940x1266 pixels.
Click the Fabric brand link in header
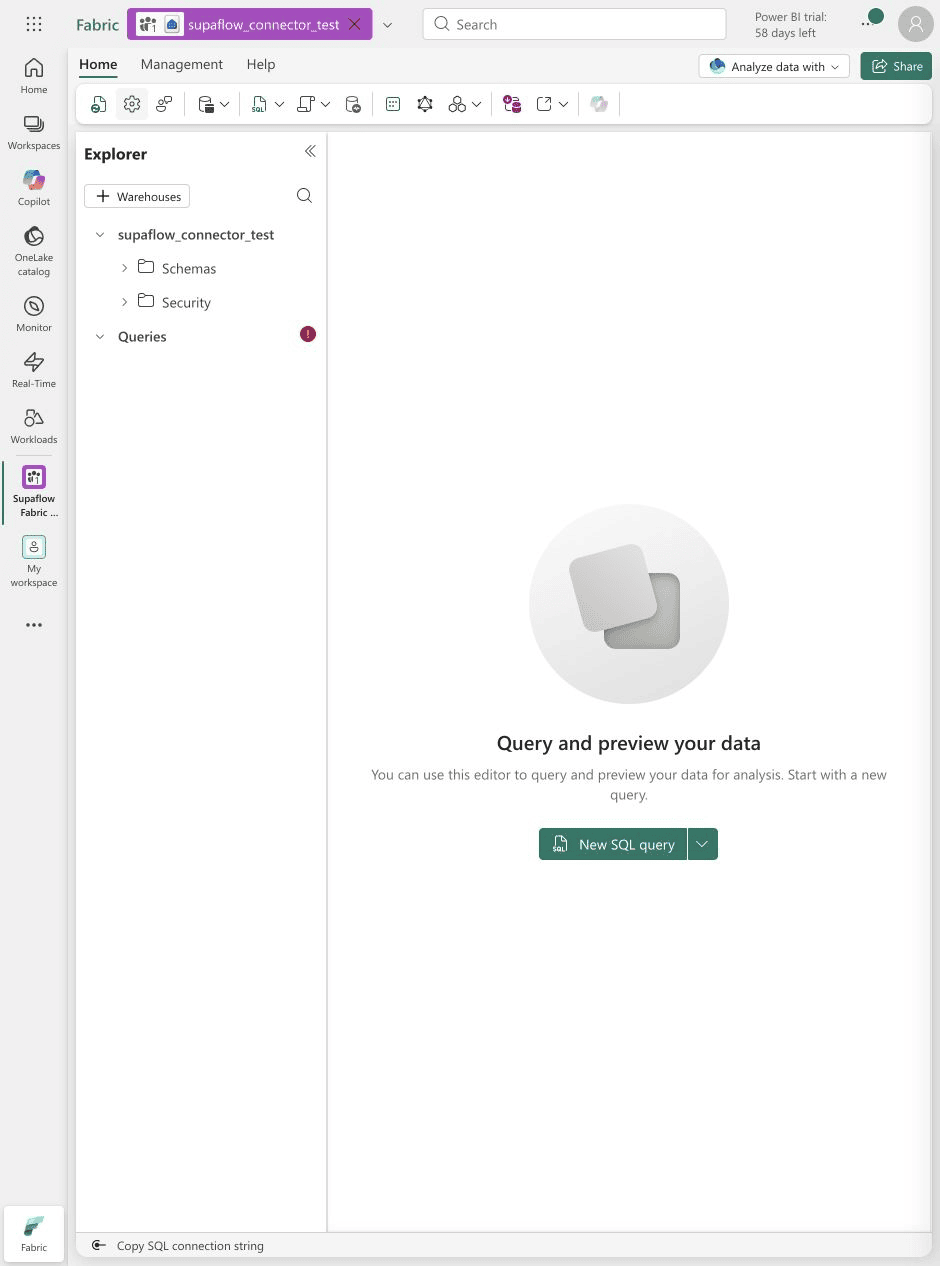coord(97,24)
